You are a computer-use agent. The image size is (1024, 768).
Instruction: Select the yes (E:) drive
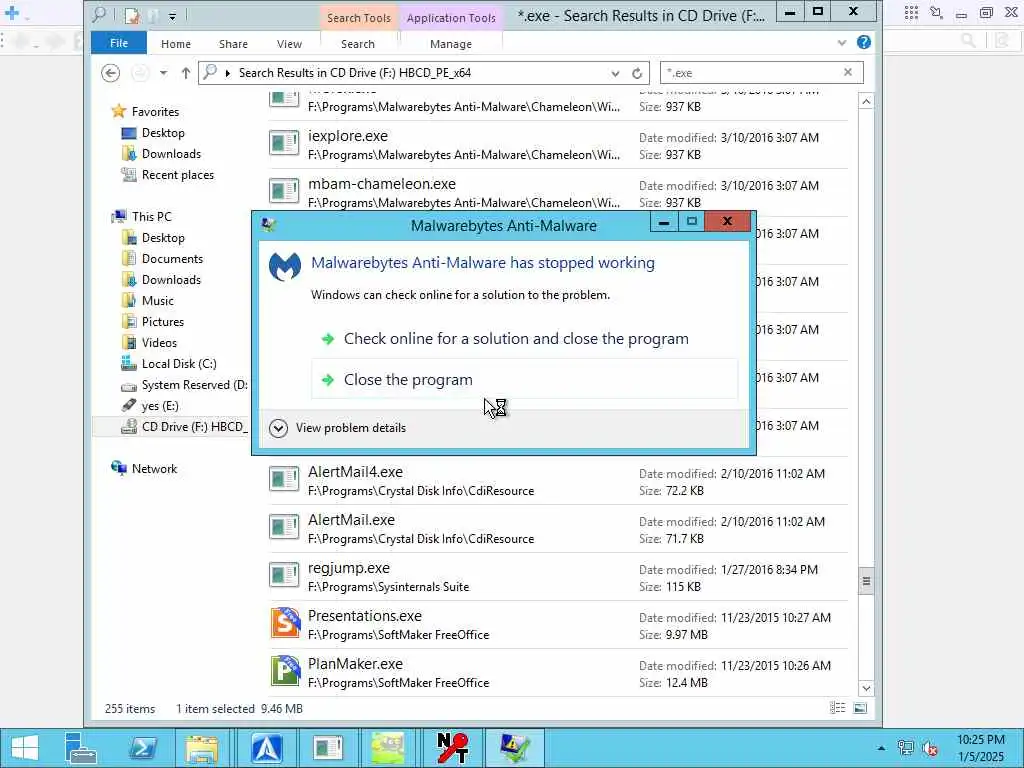click(x=160, y=406)
